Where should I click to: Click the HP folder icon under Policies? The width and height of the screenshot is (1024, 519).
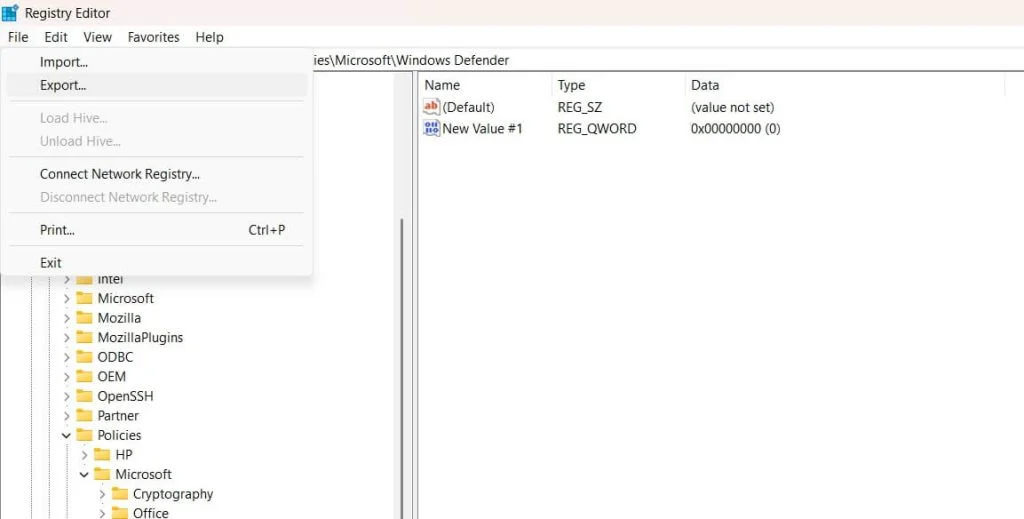point(102,455)
